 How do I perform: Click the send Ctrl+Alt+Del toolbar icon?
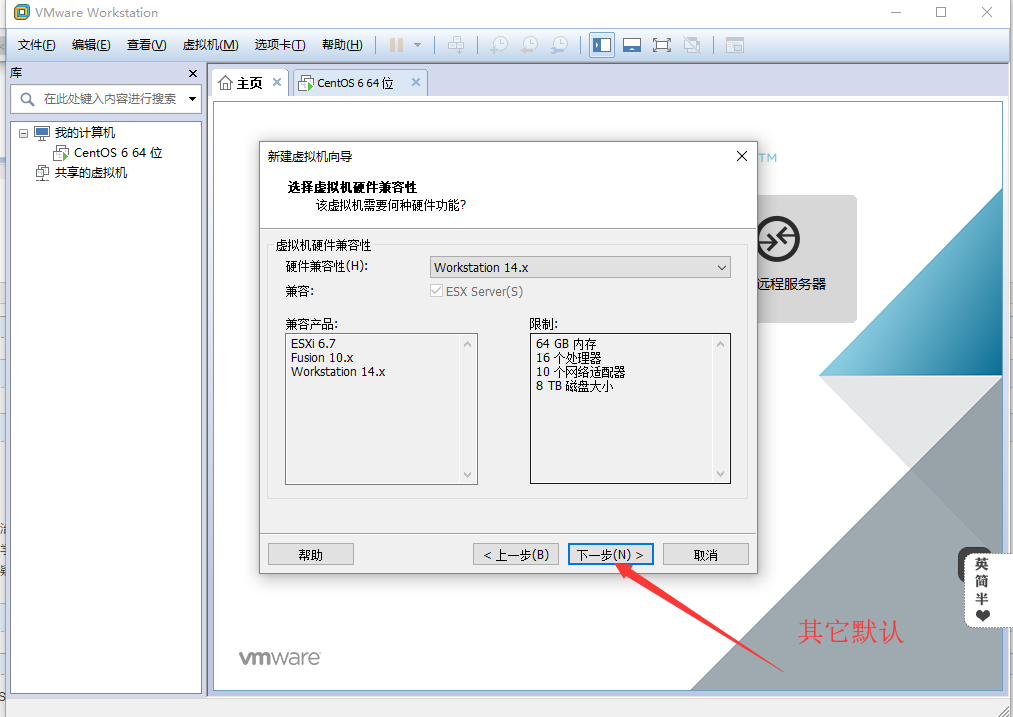[x=456, y=45]
